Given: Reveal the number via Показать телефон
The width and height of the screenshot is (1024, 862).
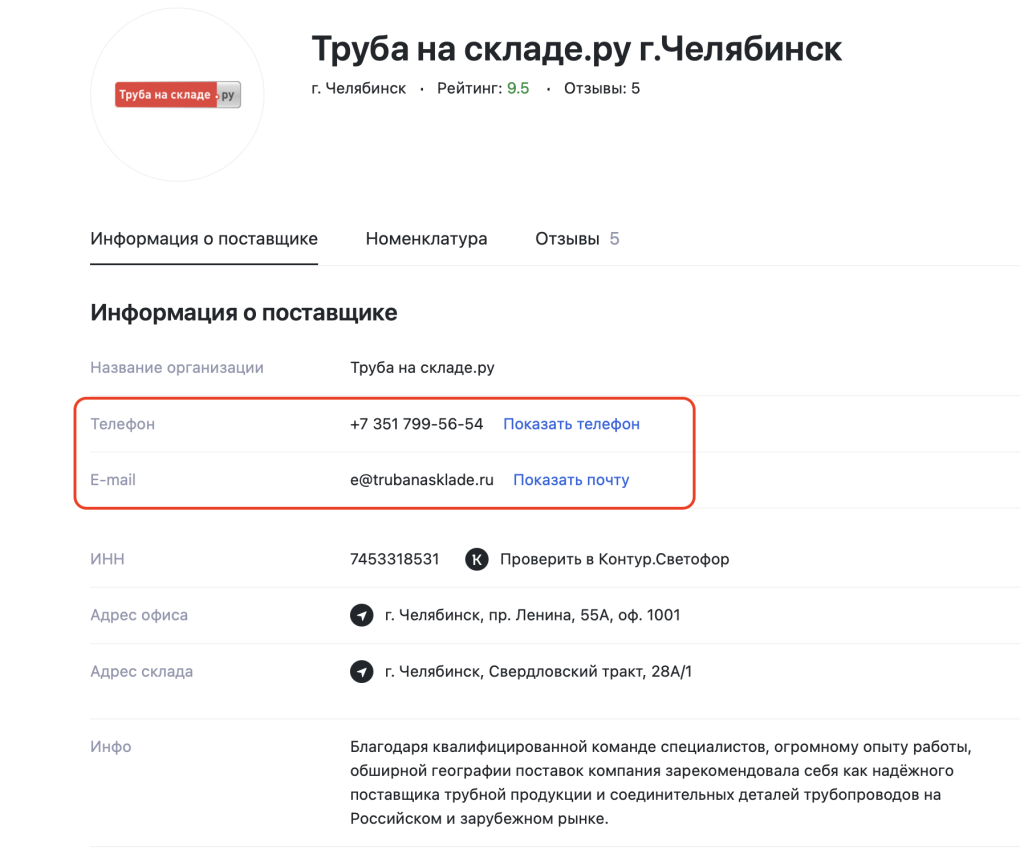Looking at the screenshot, I should pyautogui.click(x=571, y=424).
